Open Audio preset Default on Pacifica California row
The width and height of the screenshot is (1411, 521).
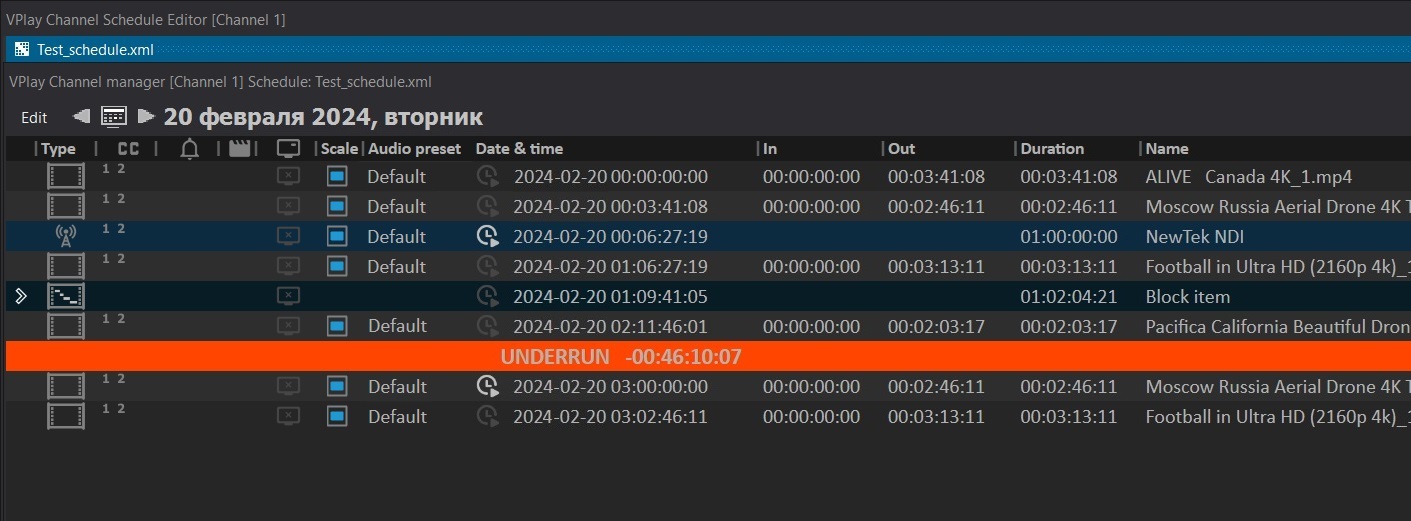[396, 326]
